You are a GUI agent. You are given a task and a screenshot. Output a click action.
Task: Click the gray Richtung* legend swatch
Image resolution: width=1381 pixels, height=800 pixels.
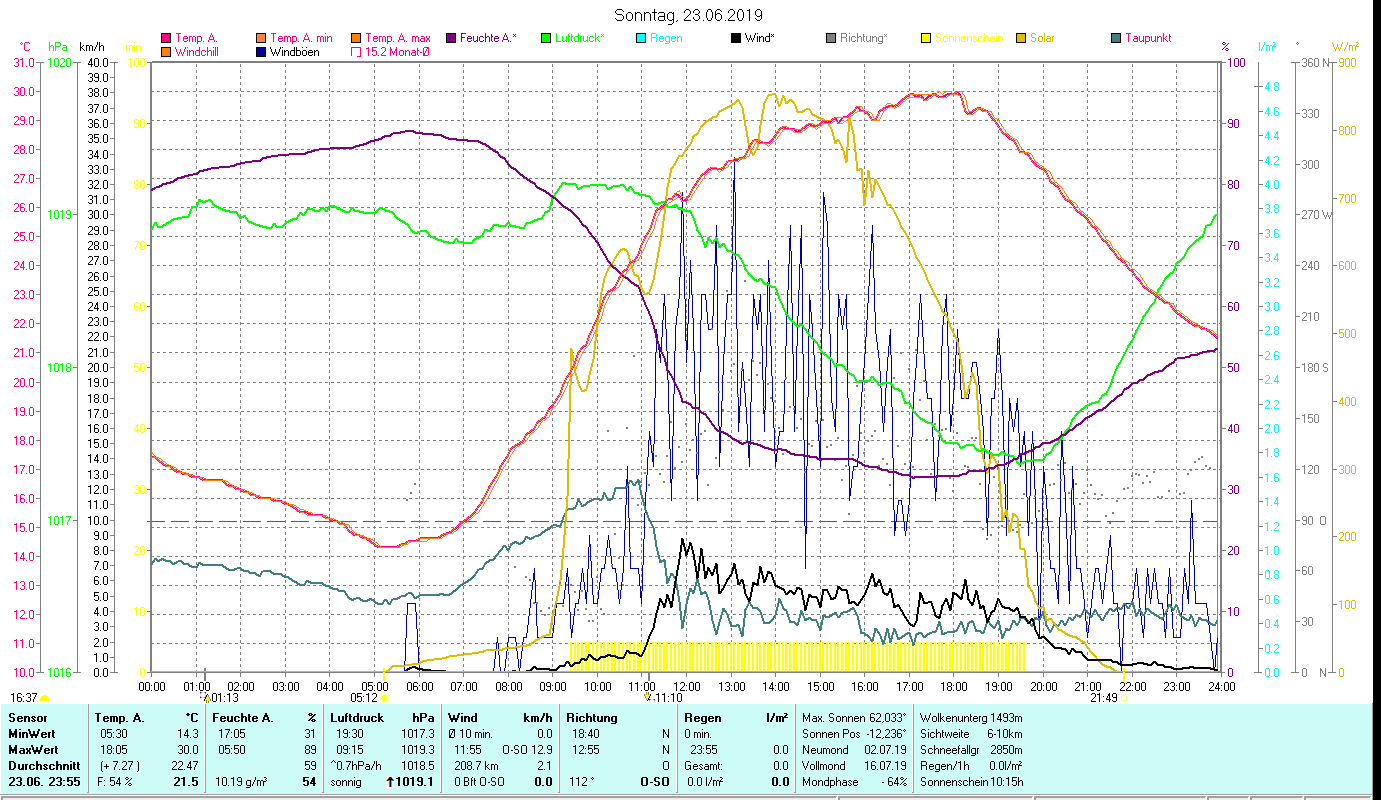coord(831,39)
